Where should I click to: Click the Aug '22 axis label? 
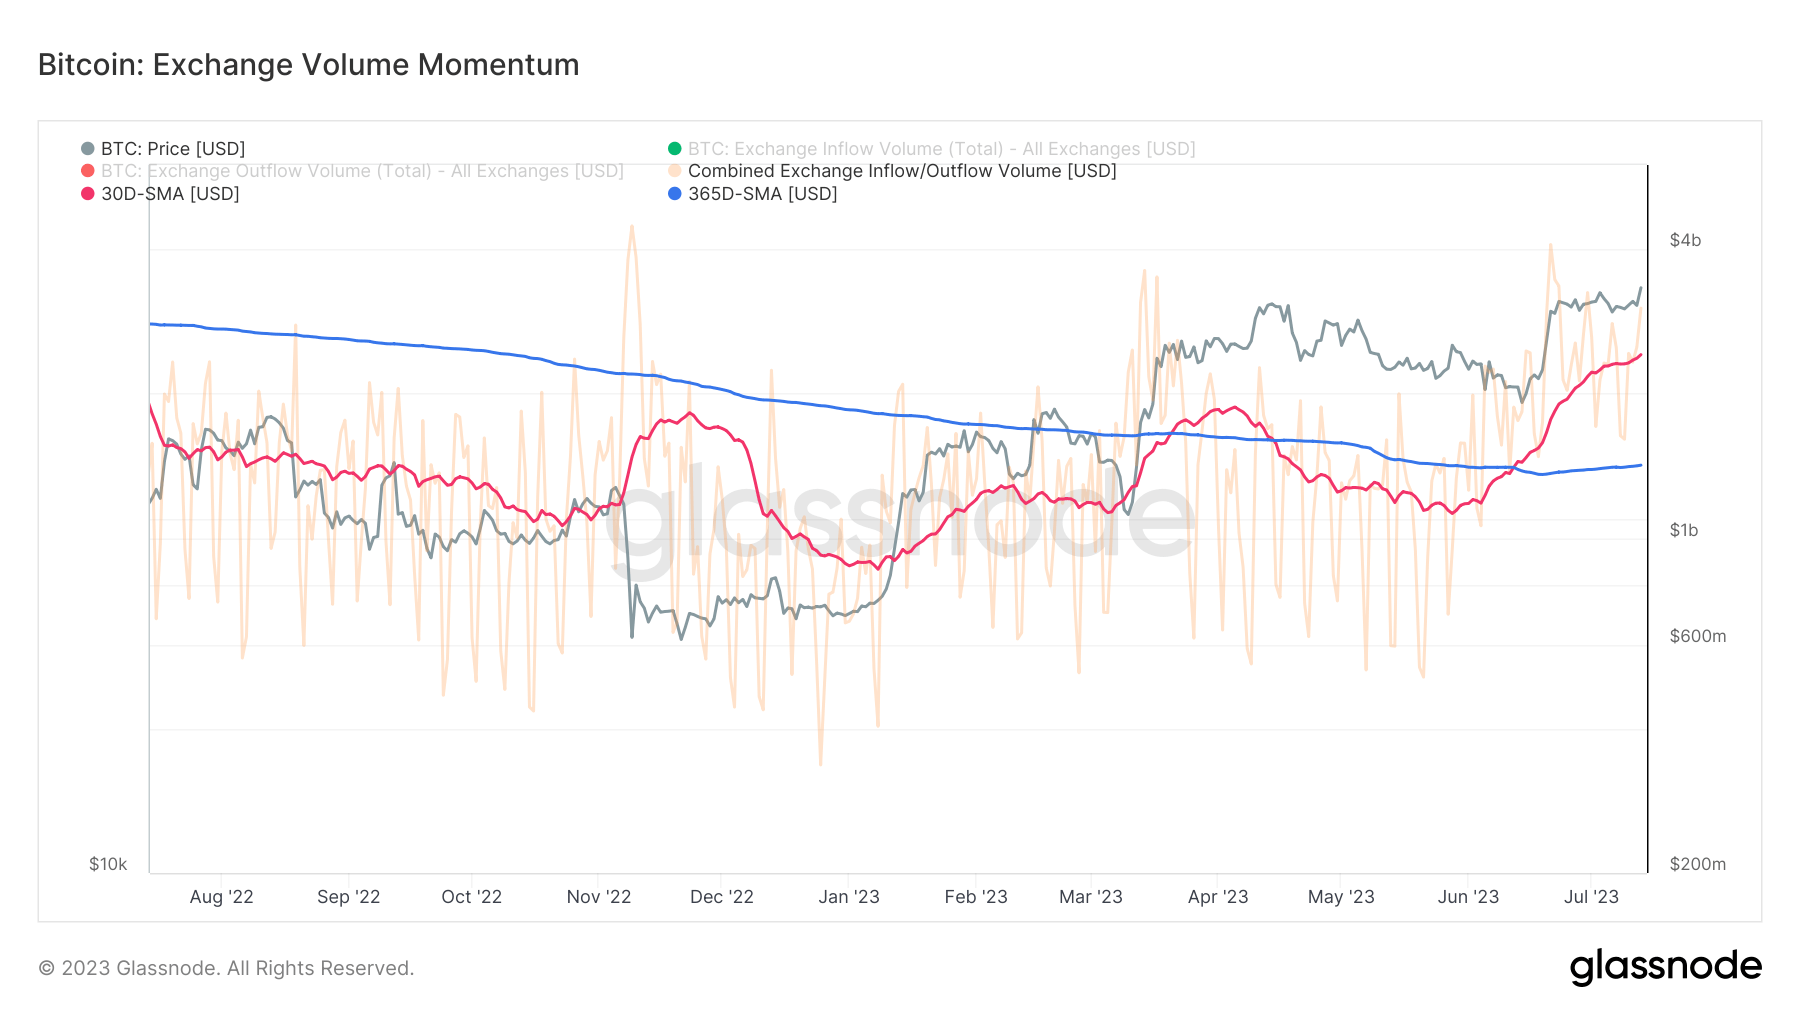pos(222,897)
